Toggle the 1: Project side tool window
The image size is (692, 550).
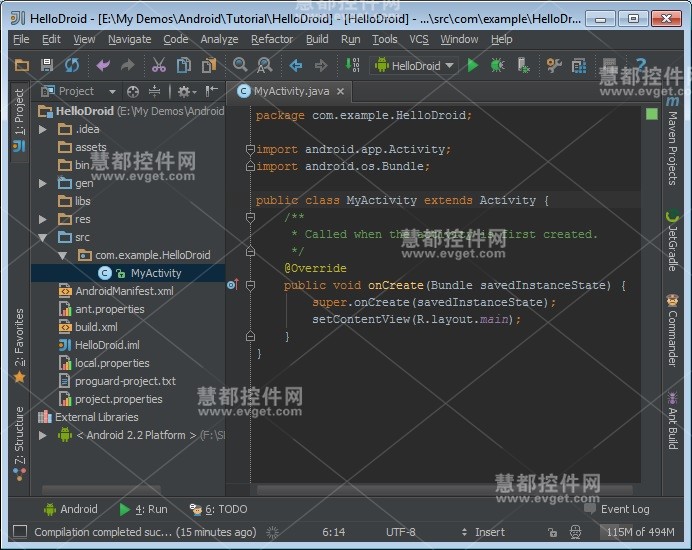tap(19, 120)
